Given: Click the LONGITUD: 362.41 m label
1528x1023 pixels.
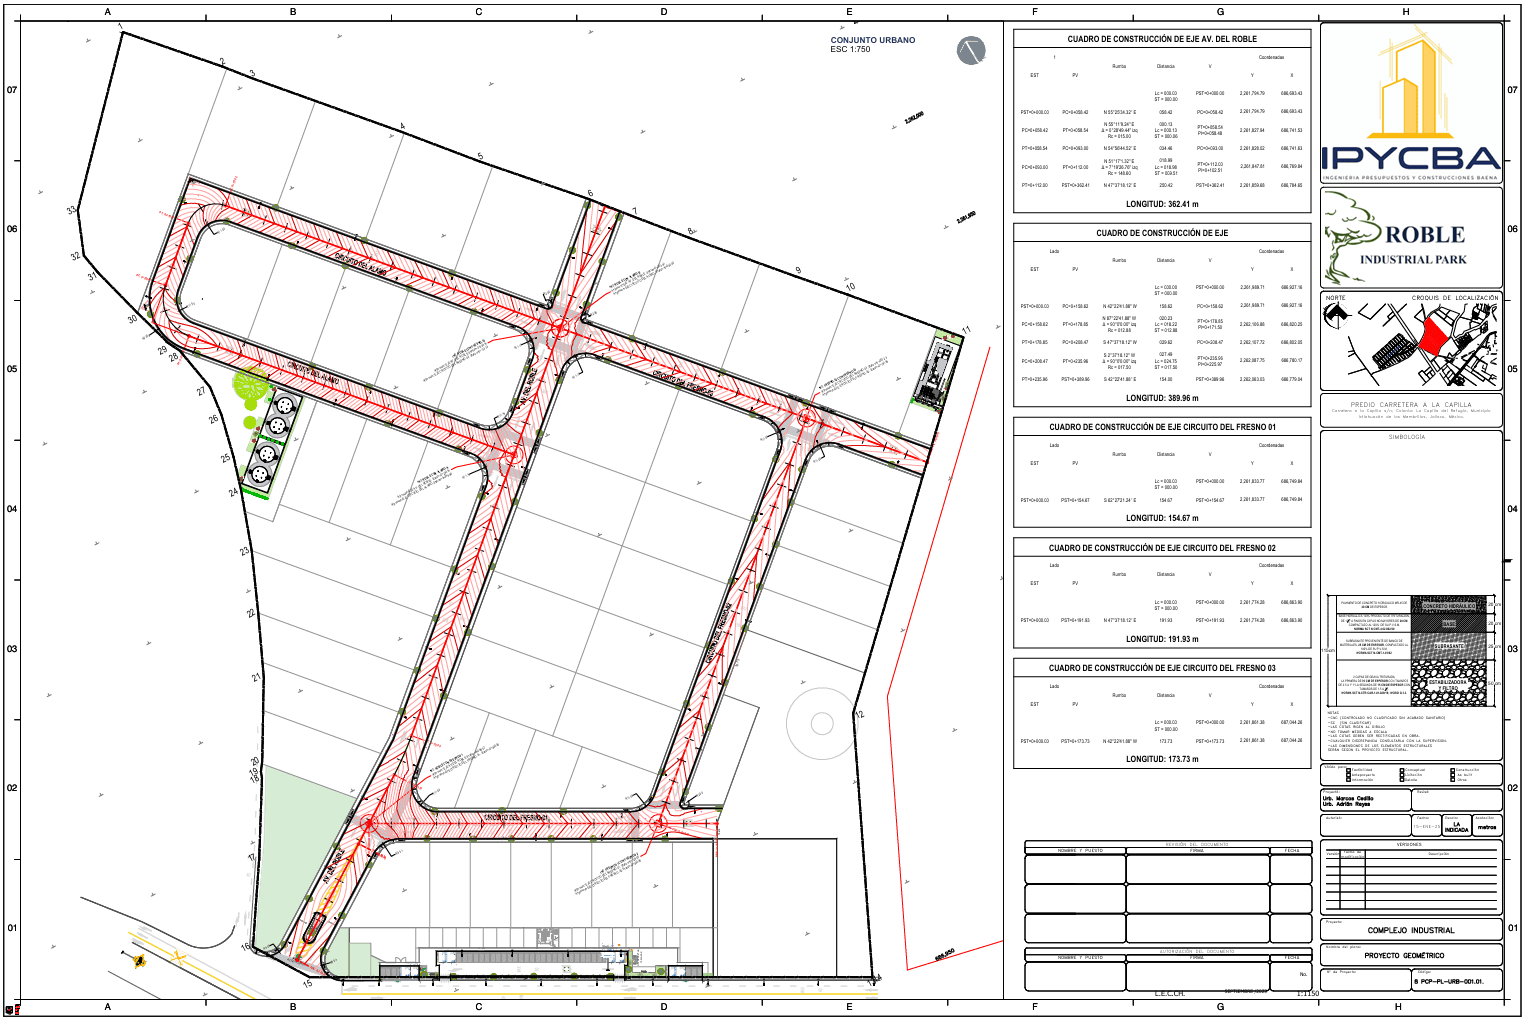Looking at the screenshot, I should coord(1161,204).
